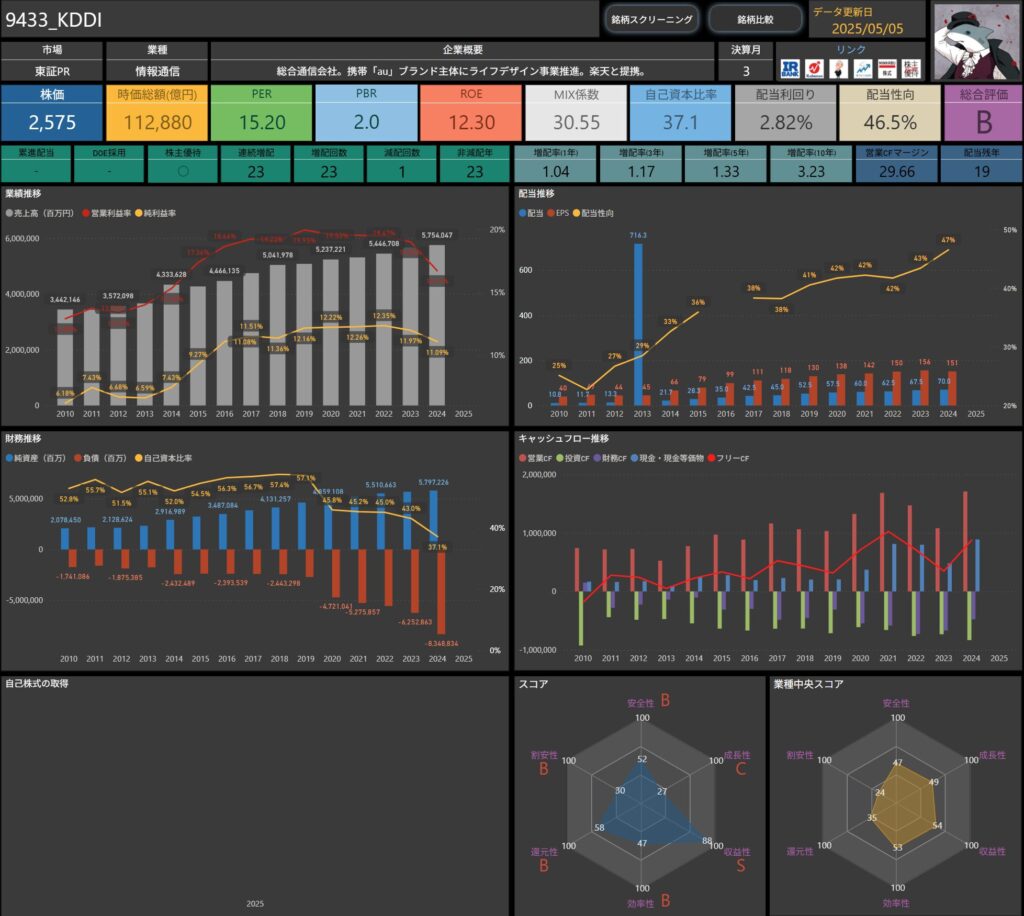This screenshot has height=916, width=1024.
Task: Click the tall 716.3 bar in 配当推移
Action: pos(638,324)
